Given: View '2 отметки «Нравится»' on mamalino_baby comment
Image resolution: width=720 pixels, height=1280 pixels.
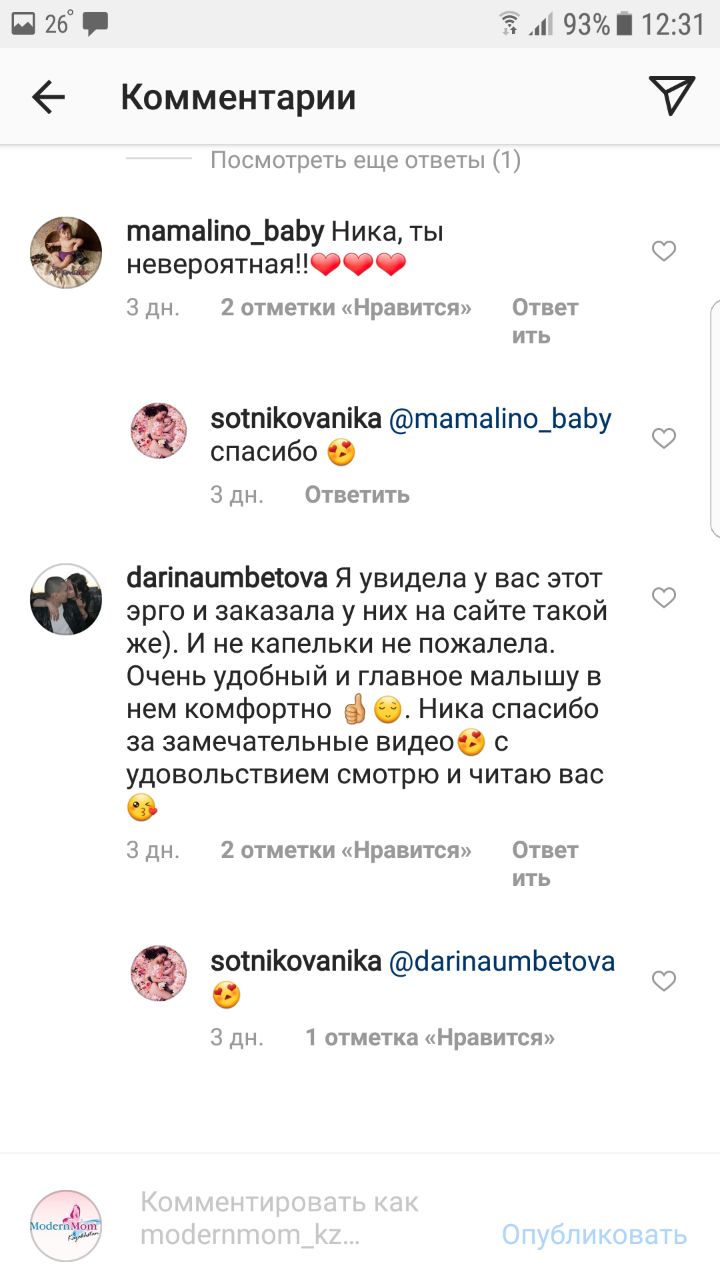Looking at the screenshot, I should 346,308.
